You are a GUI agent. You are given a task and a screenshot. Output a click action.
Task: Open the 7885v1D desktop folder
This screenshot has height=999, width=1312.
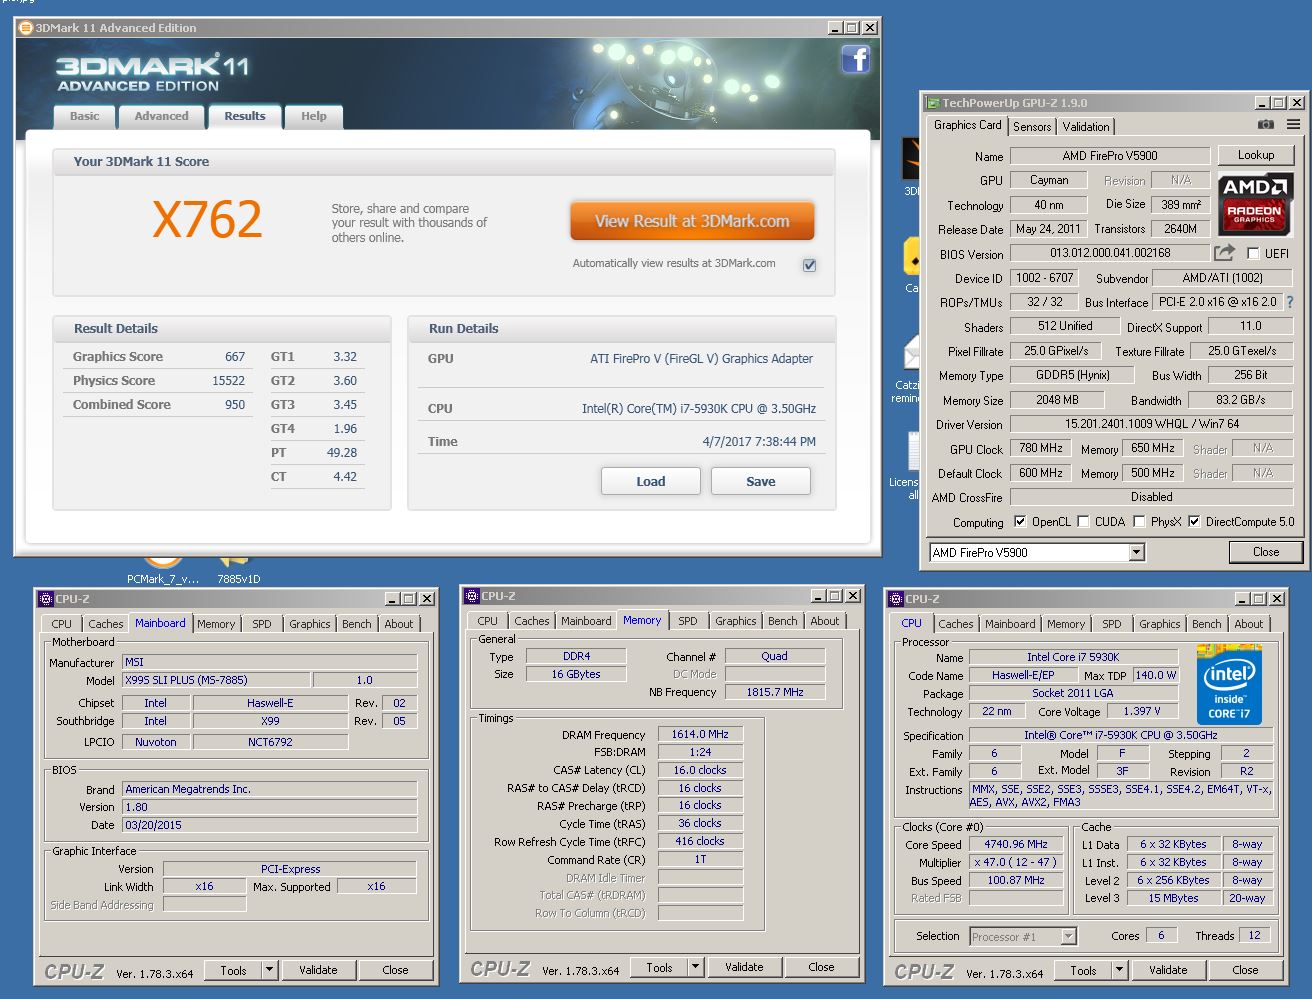coord(238,568)
